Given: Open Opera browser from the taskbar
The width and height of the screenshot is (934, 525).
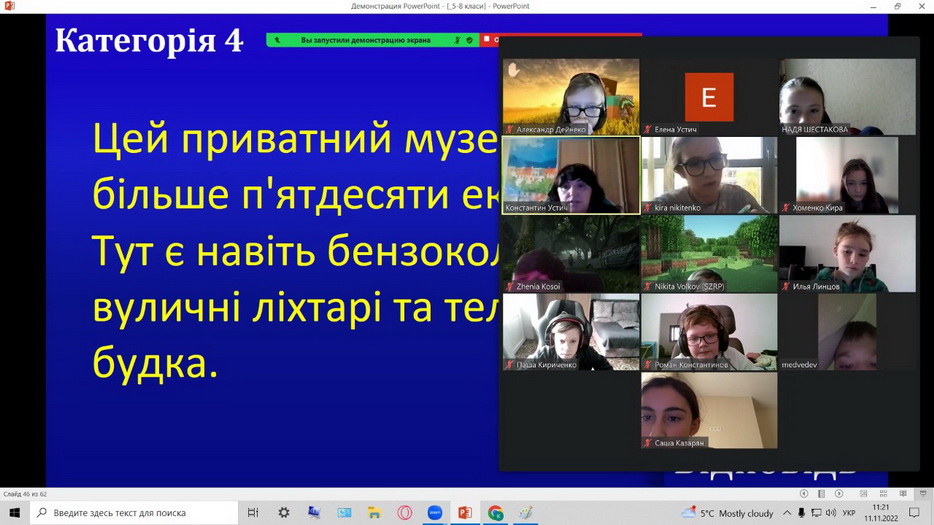Looking at the screenshot, I should (x=404, y=513).
